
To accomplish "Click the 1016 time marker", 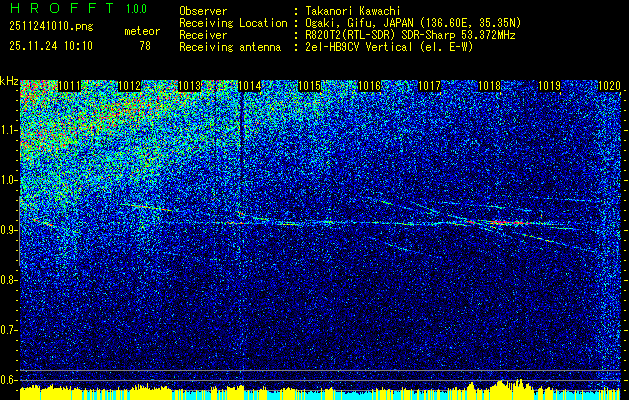I will point(369,86).
